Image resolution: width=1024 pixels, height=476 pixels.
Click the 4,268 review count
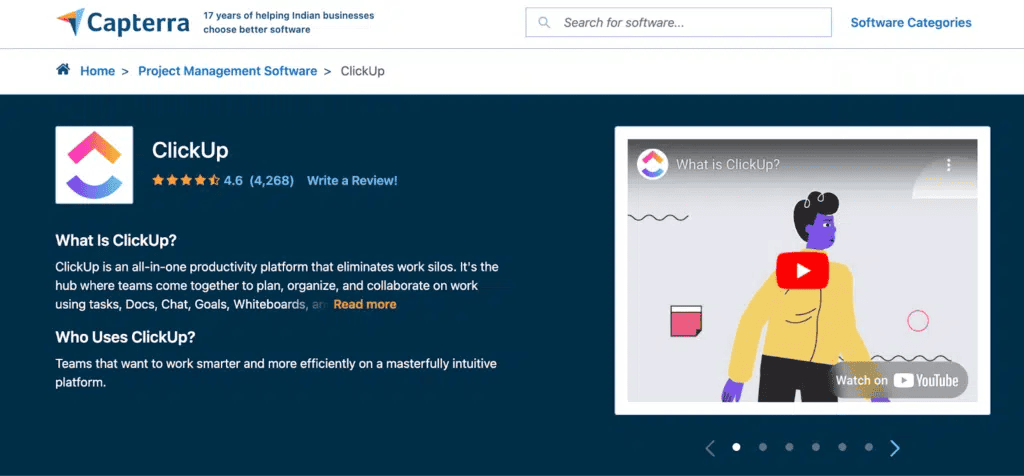coord(272,181)
